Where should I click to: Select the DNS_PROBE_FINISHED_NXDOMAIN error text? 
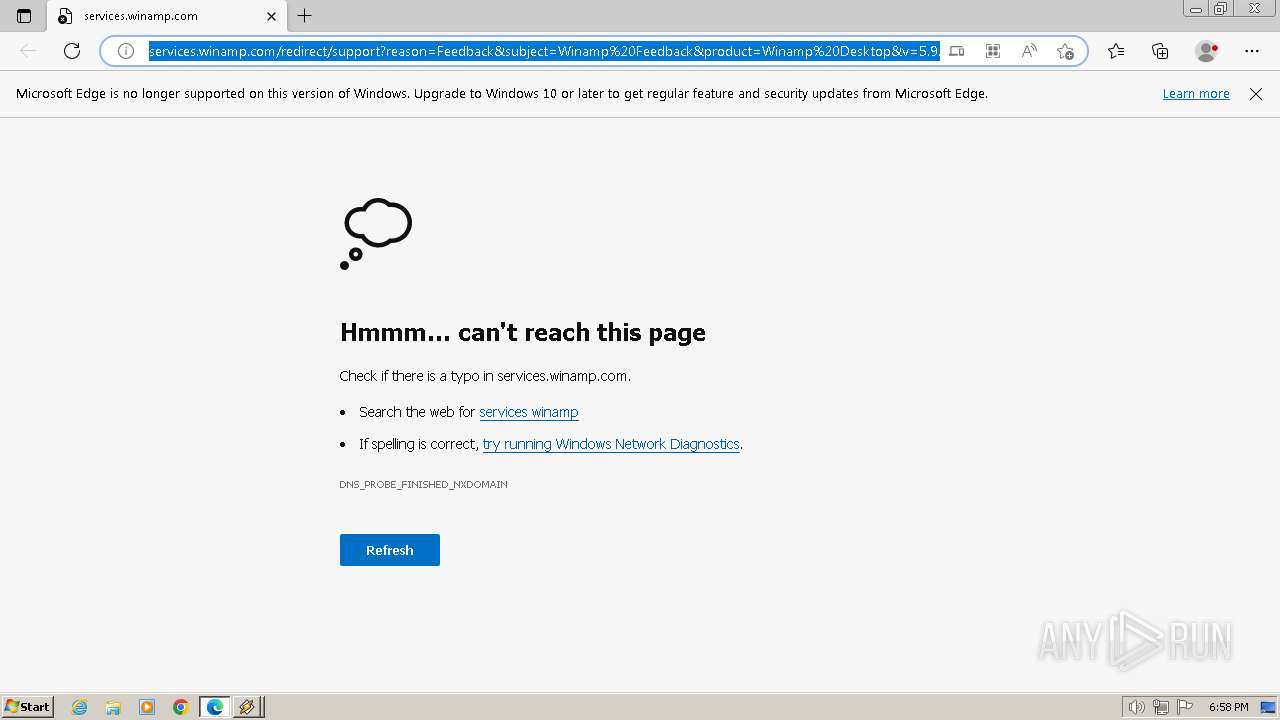tap(423, 484)
